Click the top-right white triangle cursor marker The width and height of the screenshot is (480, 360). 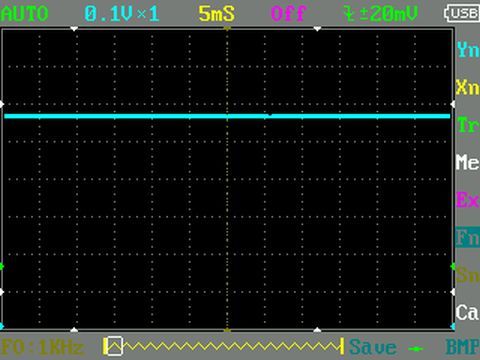(x=317, y=29)
